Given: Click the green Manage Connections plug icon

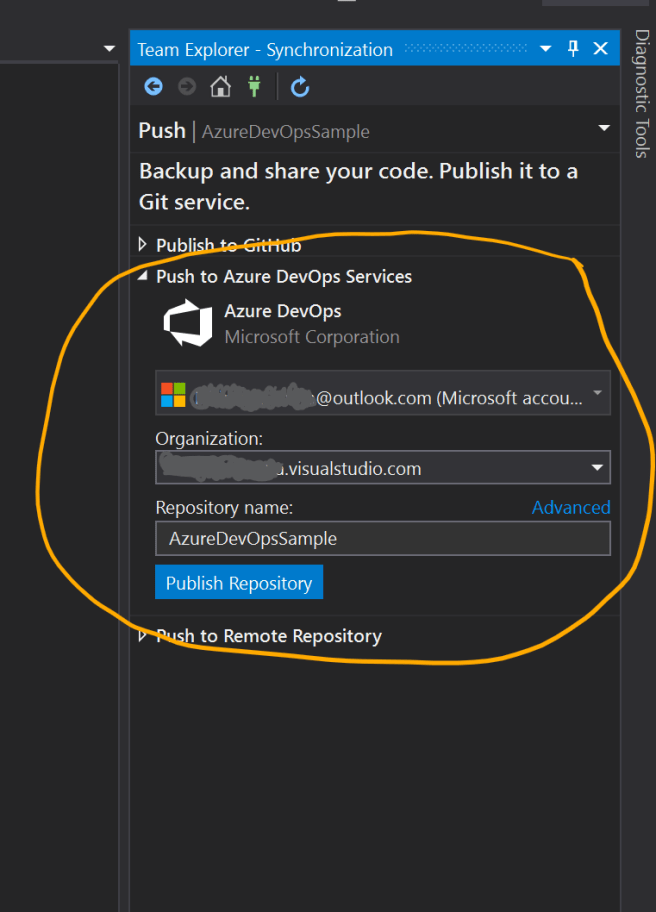Looking at the screenshot, I should click(x=254, y=87).
